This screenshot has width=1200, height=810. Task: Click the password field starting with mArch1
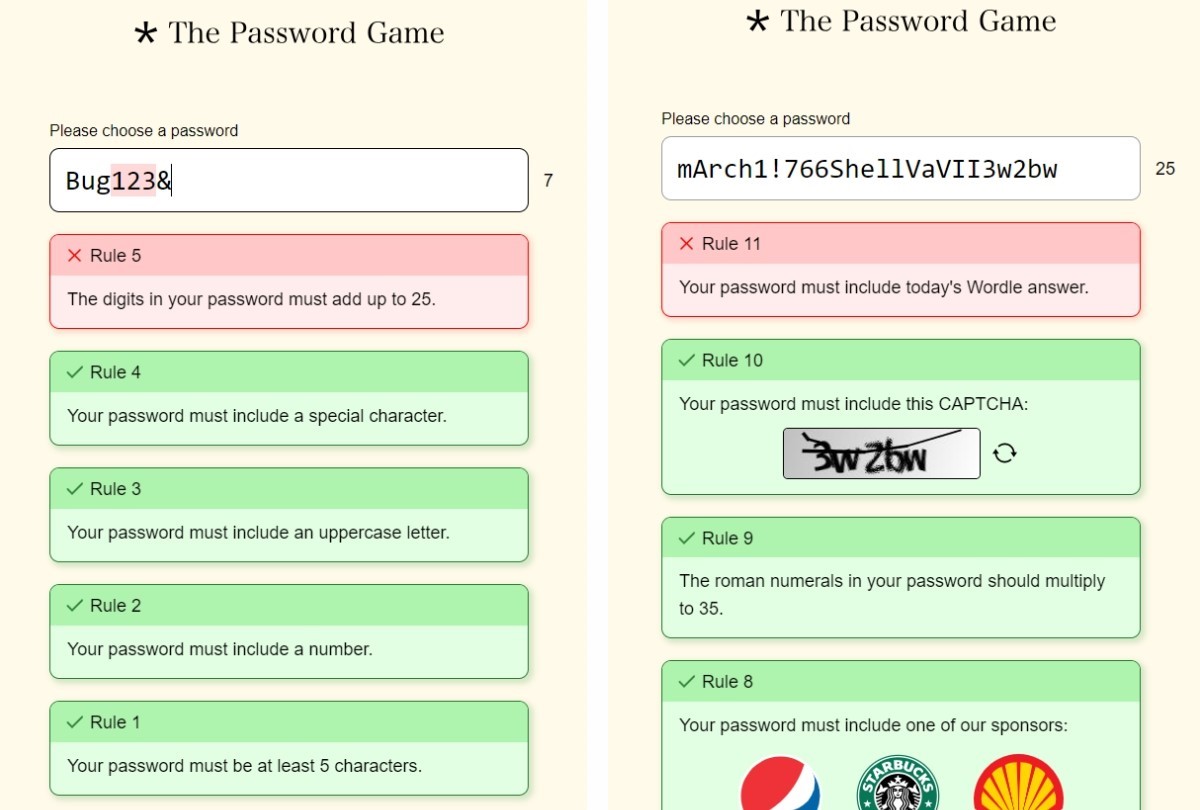(x=900, y=169)
